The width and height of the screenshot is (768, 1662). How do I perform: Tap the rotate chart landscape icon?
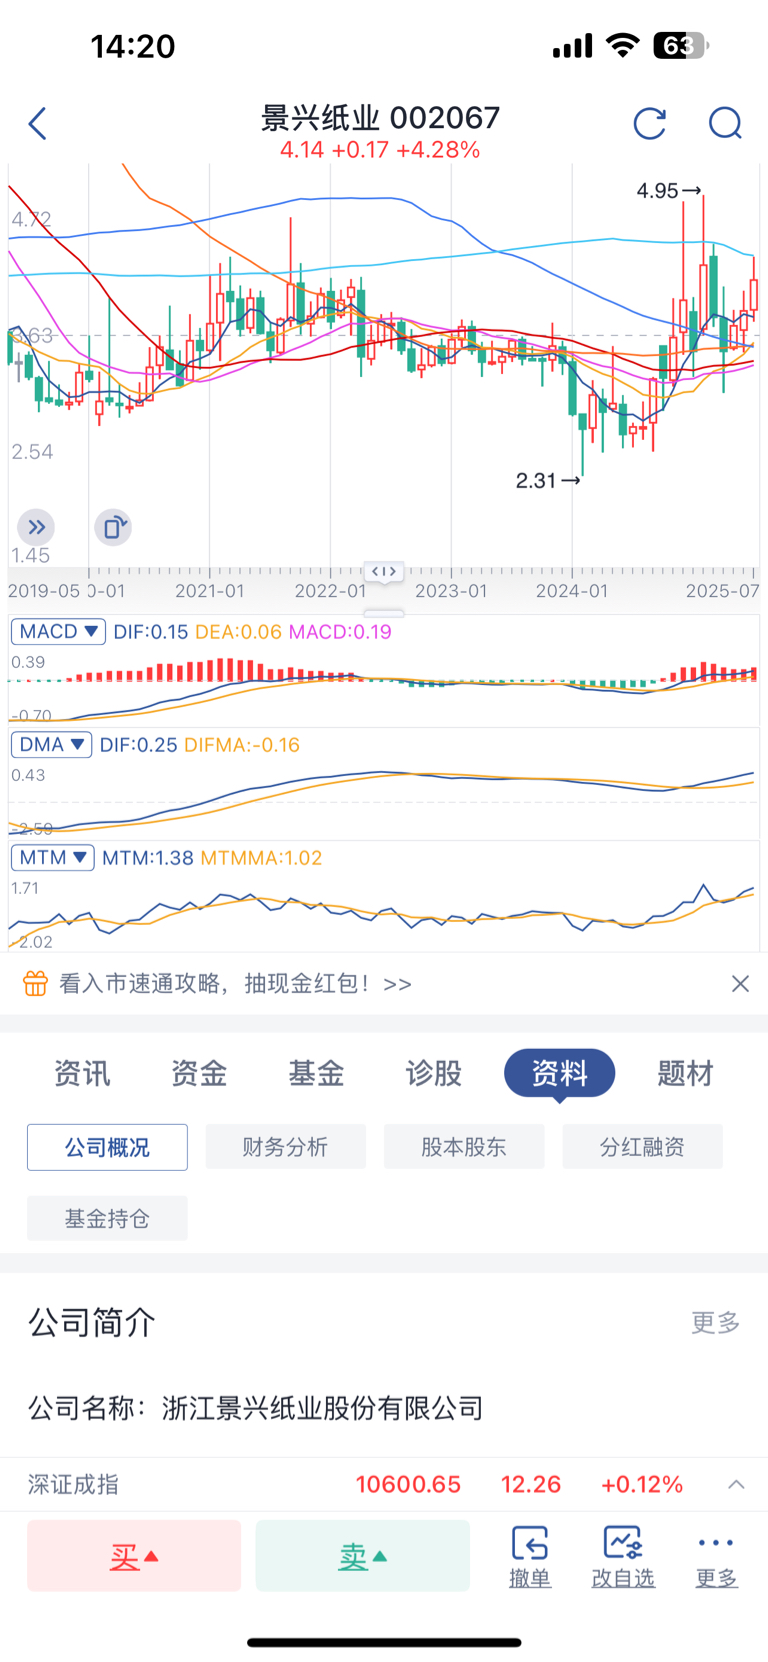pyautogui.click(x=113, y=527)
